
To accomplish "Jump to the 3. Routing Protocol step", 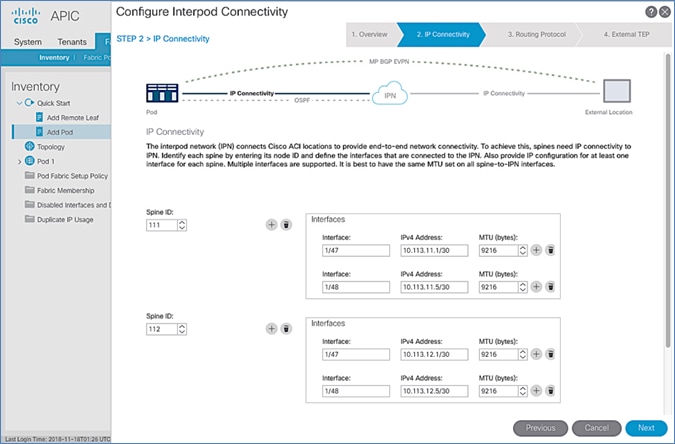I will (x=536, y=34).
